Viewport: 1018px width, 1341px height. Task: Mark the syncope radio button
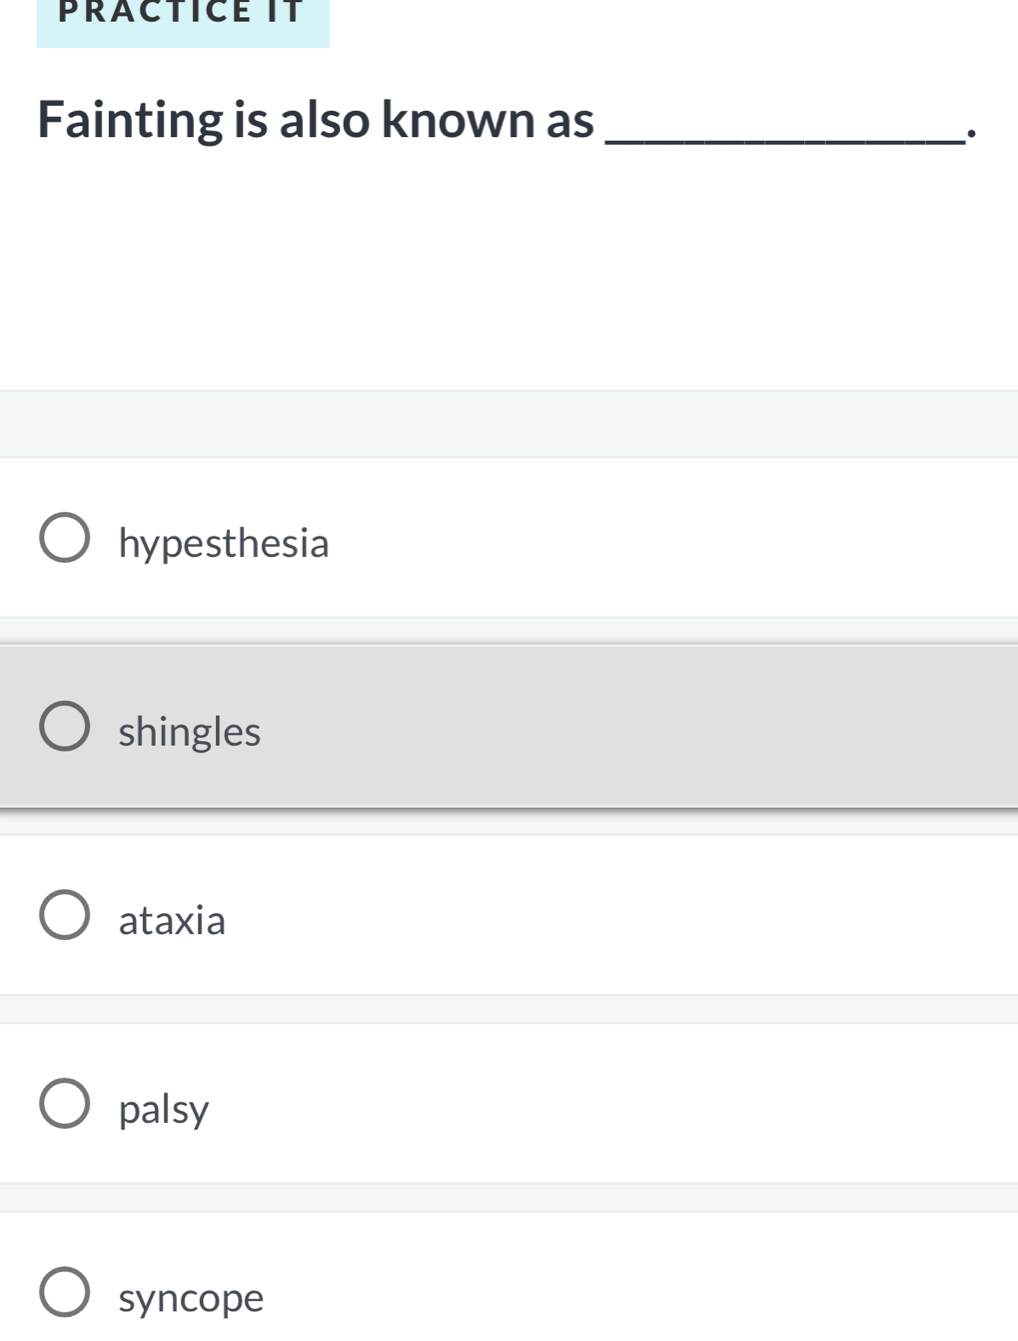(64, 1293)
